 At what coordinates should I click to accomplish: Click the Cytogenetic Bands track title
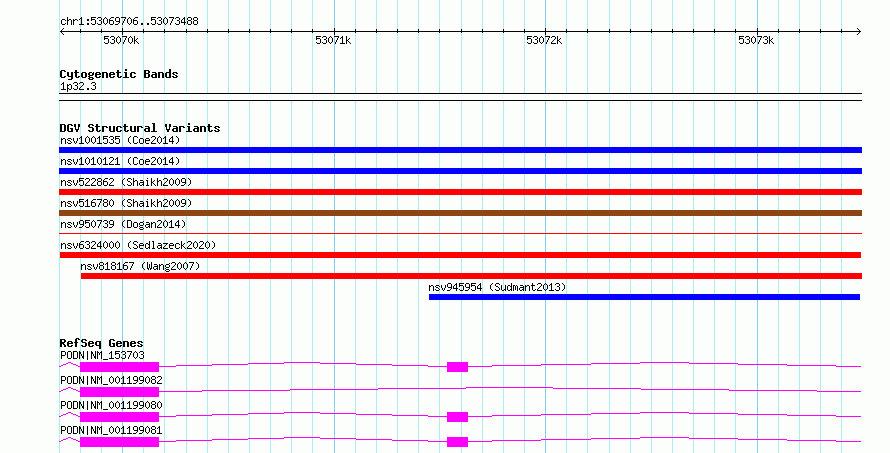[x=119, y=74]
